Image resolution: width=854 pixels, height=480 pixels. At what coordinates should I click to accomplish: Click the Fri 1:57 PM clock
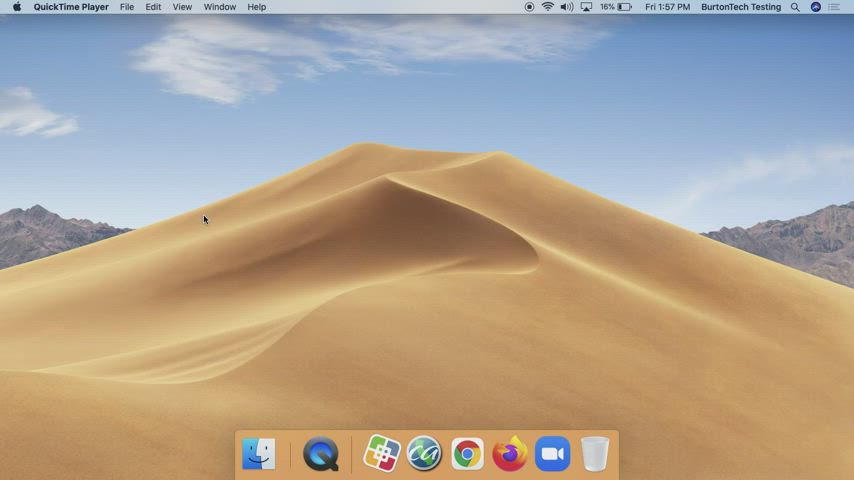point(667,7)
